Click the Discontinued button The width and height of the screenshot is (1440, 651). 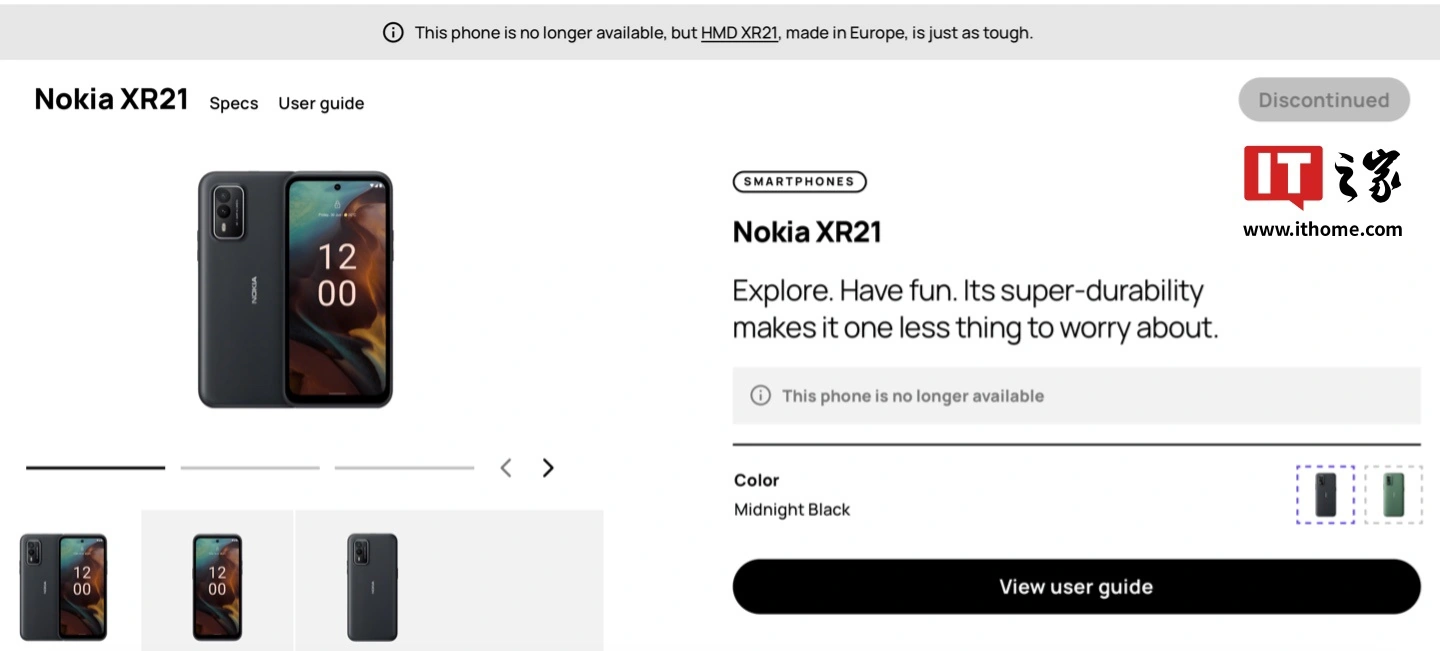coord(1324,100)
